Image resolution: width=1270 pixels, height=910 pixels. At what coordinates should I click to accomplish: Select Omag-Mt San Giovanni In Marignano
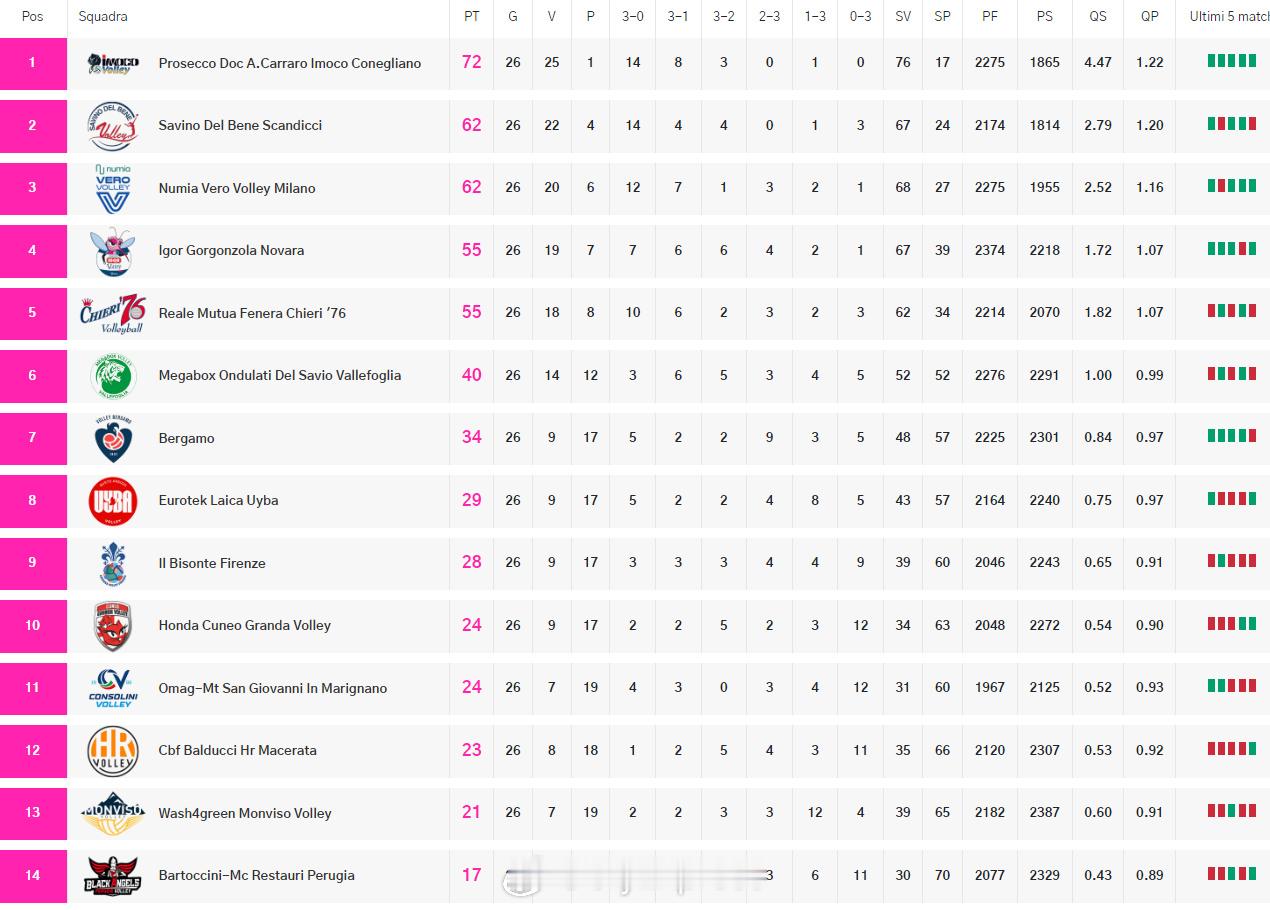(x=273, y=688)
